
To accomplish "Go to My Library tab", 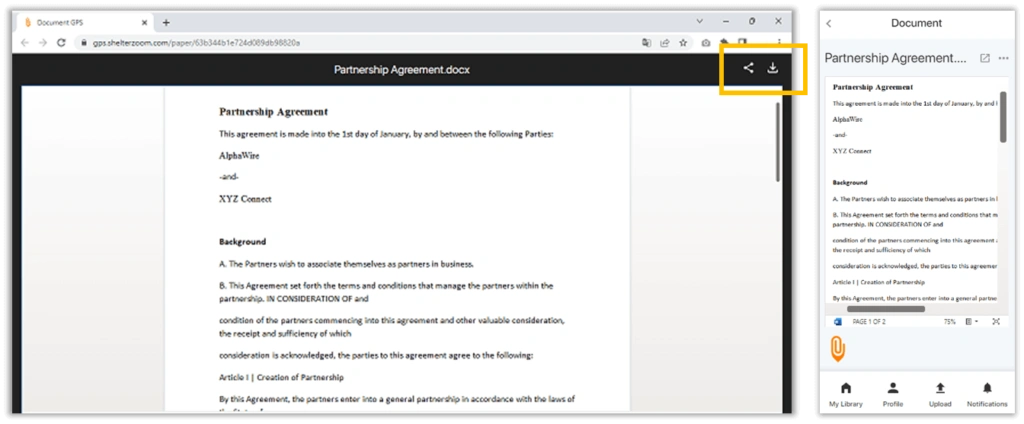I will [846, 395].
